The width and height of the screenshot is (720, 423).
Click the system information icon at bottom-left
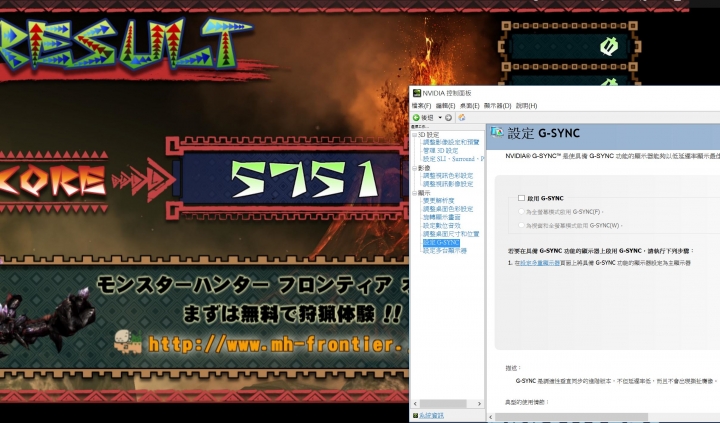[x=415, y=416]
